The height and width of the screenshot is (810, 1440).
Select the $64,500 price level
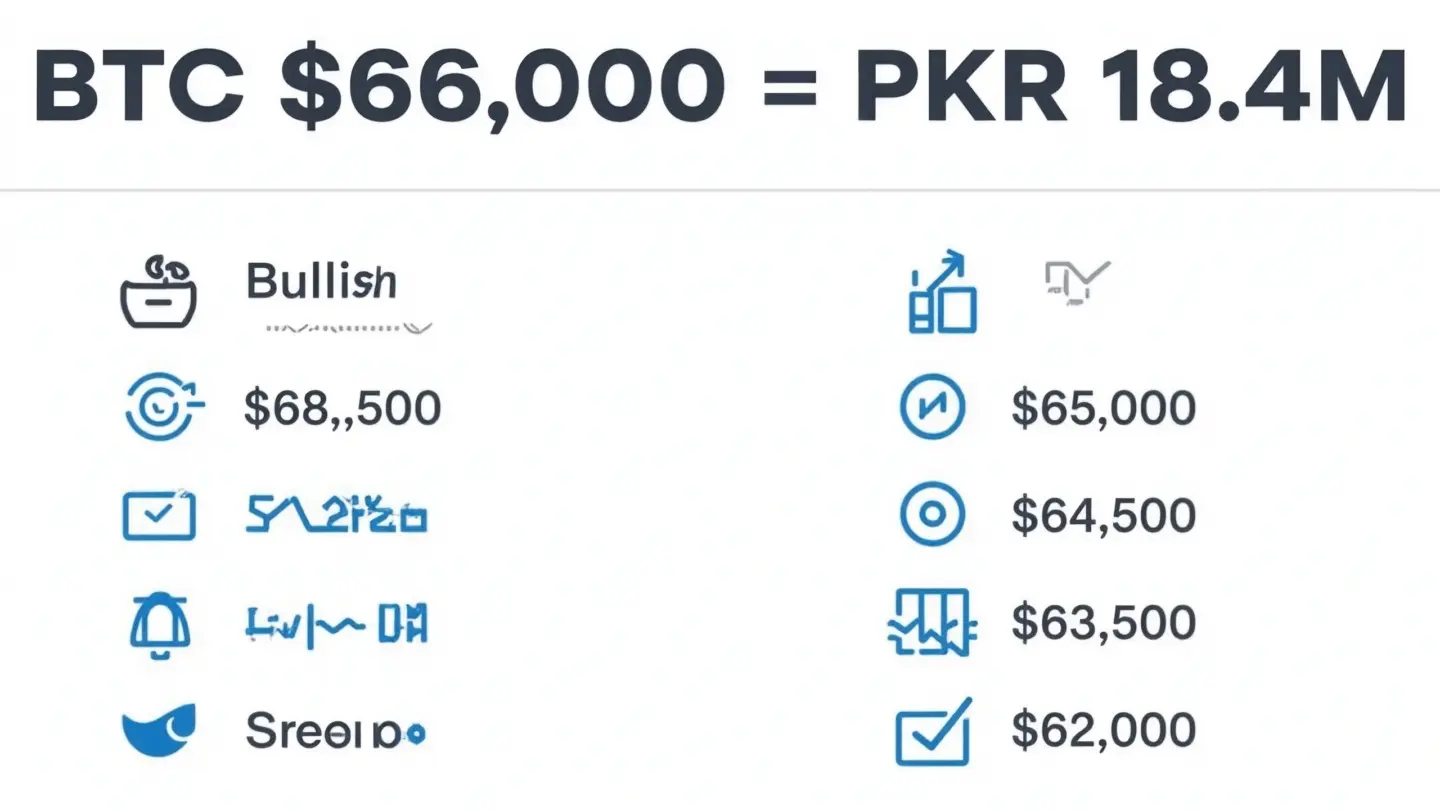(x=1103, y=515)
